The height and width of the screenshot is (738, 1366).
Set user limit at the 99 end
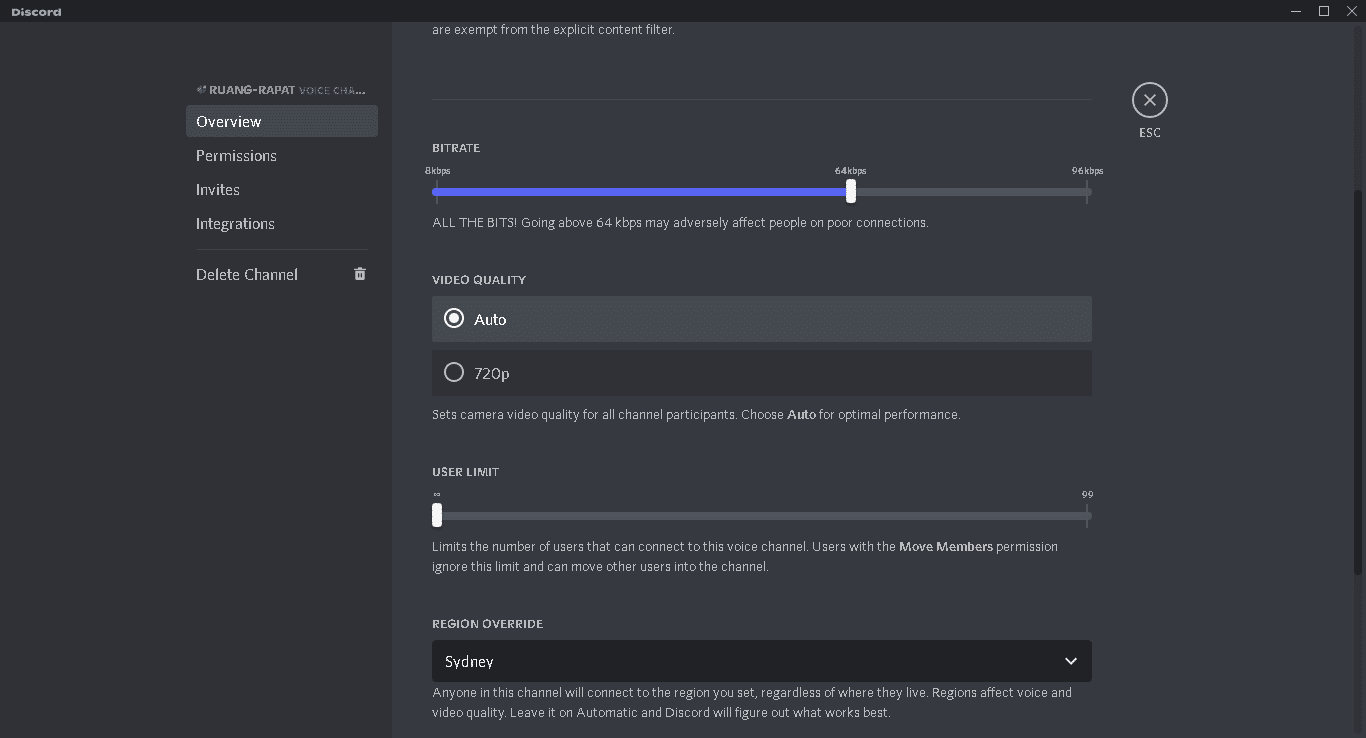pyautogui.click(x=1087, y=516)
